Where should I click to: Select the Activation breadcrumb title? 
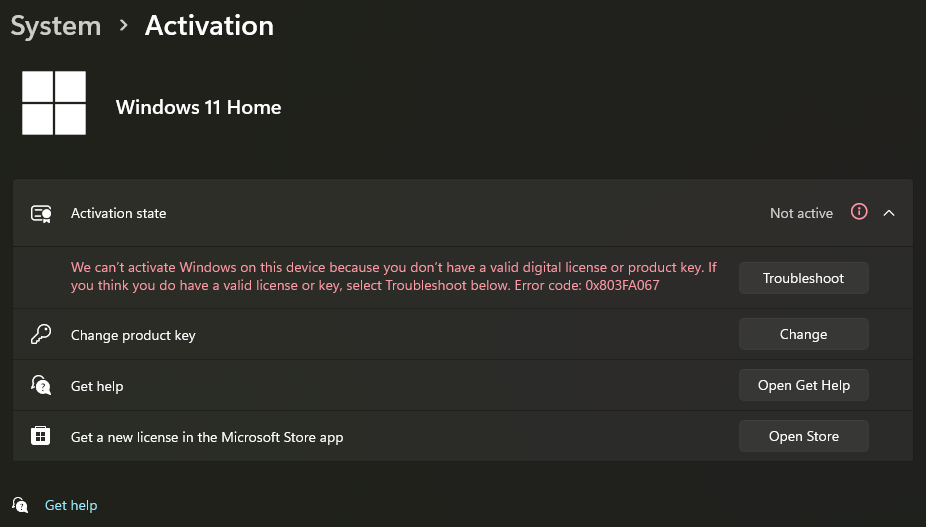coord(210,26)
